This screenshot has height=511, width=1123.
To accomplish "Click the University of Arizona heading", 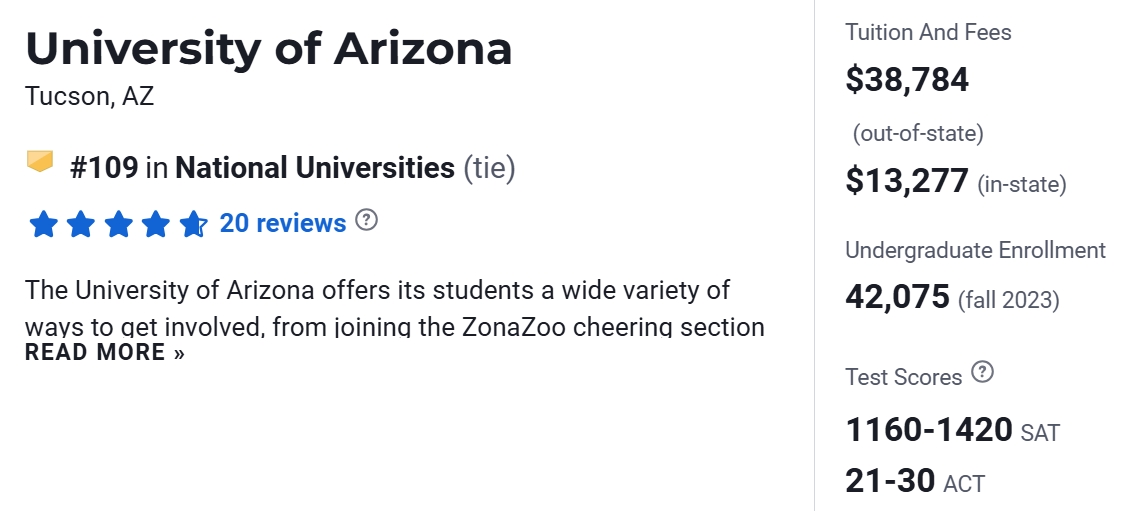I will point(269,49).
